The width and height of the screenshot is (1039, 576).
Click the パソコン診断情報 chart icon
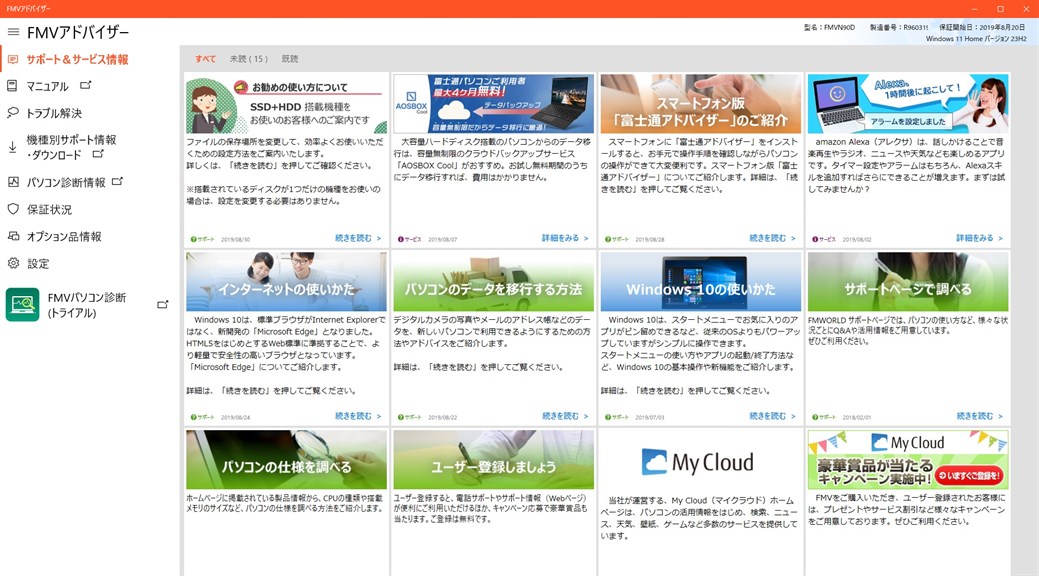(13, 182)
